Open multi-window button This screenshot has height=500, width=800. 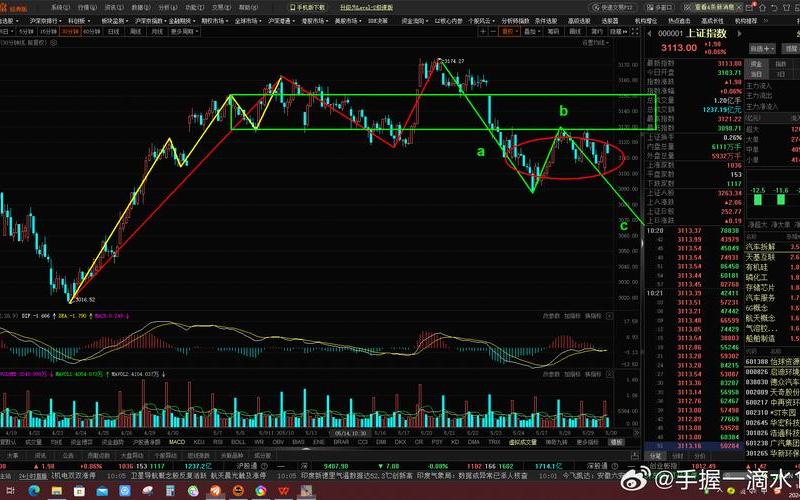coord(660,7)
